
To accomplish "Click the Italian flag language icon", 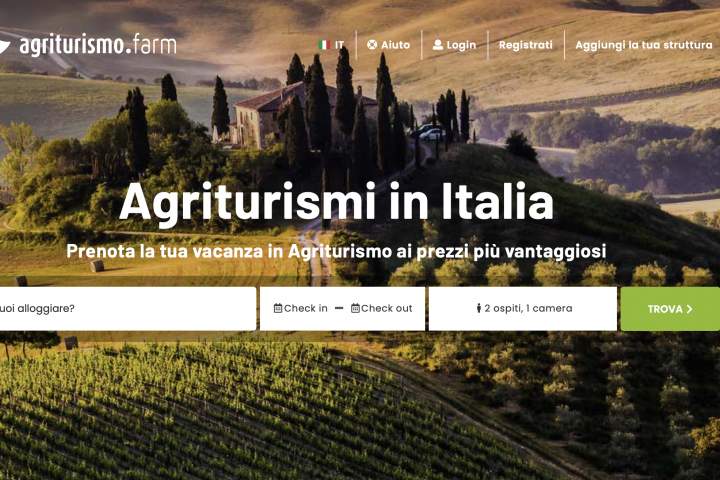I will (324, 45).
